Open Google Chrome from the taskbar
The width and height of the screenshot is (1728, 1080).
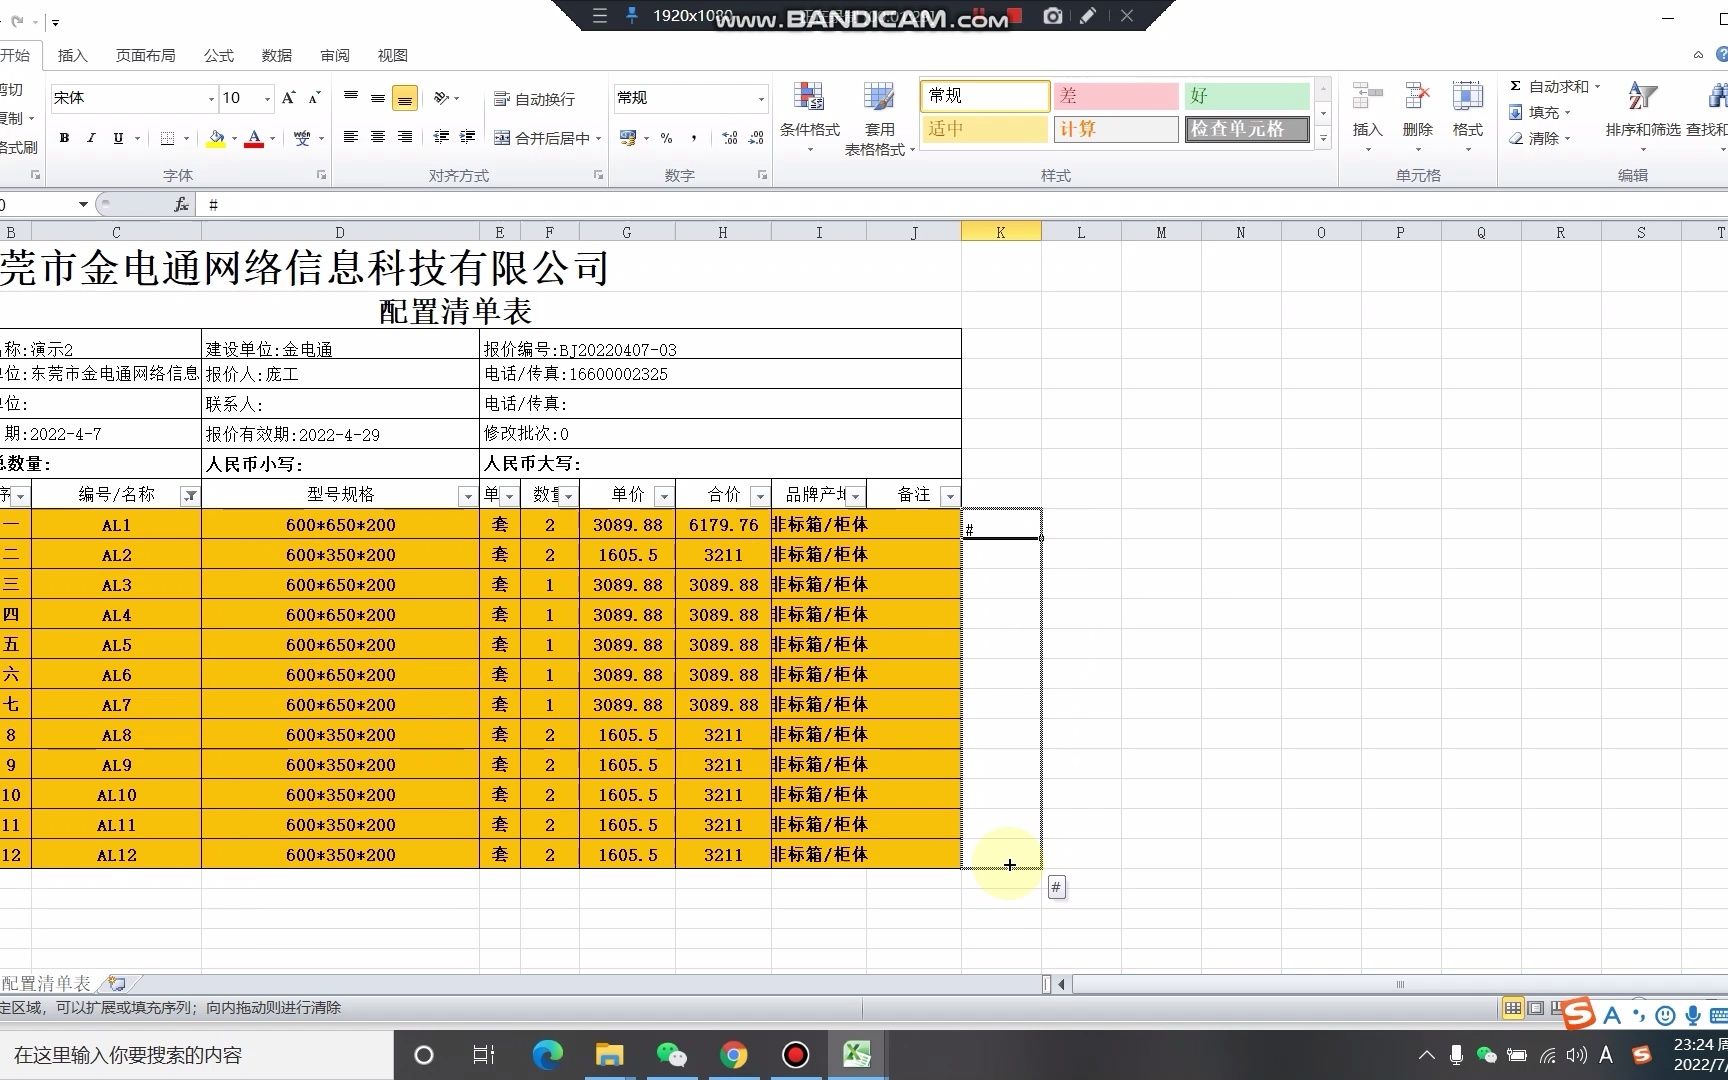coord(734,1055)
